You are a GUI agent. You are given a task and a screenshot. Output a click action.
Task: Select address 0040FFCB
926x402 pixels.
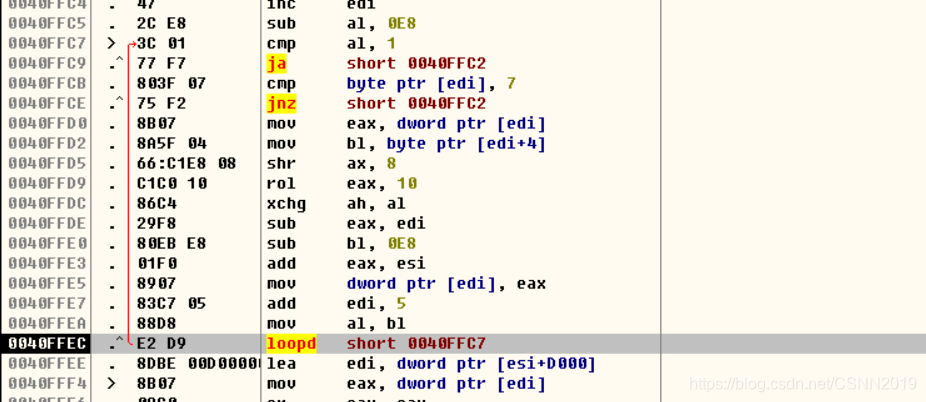(47, 84)
